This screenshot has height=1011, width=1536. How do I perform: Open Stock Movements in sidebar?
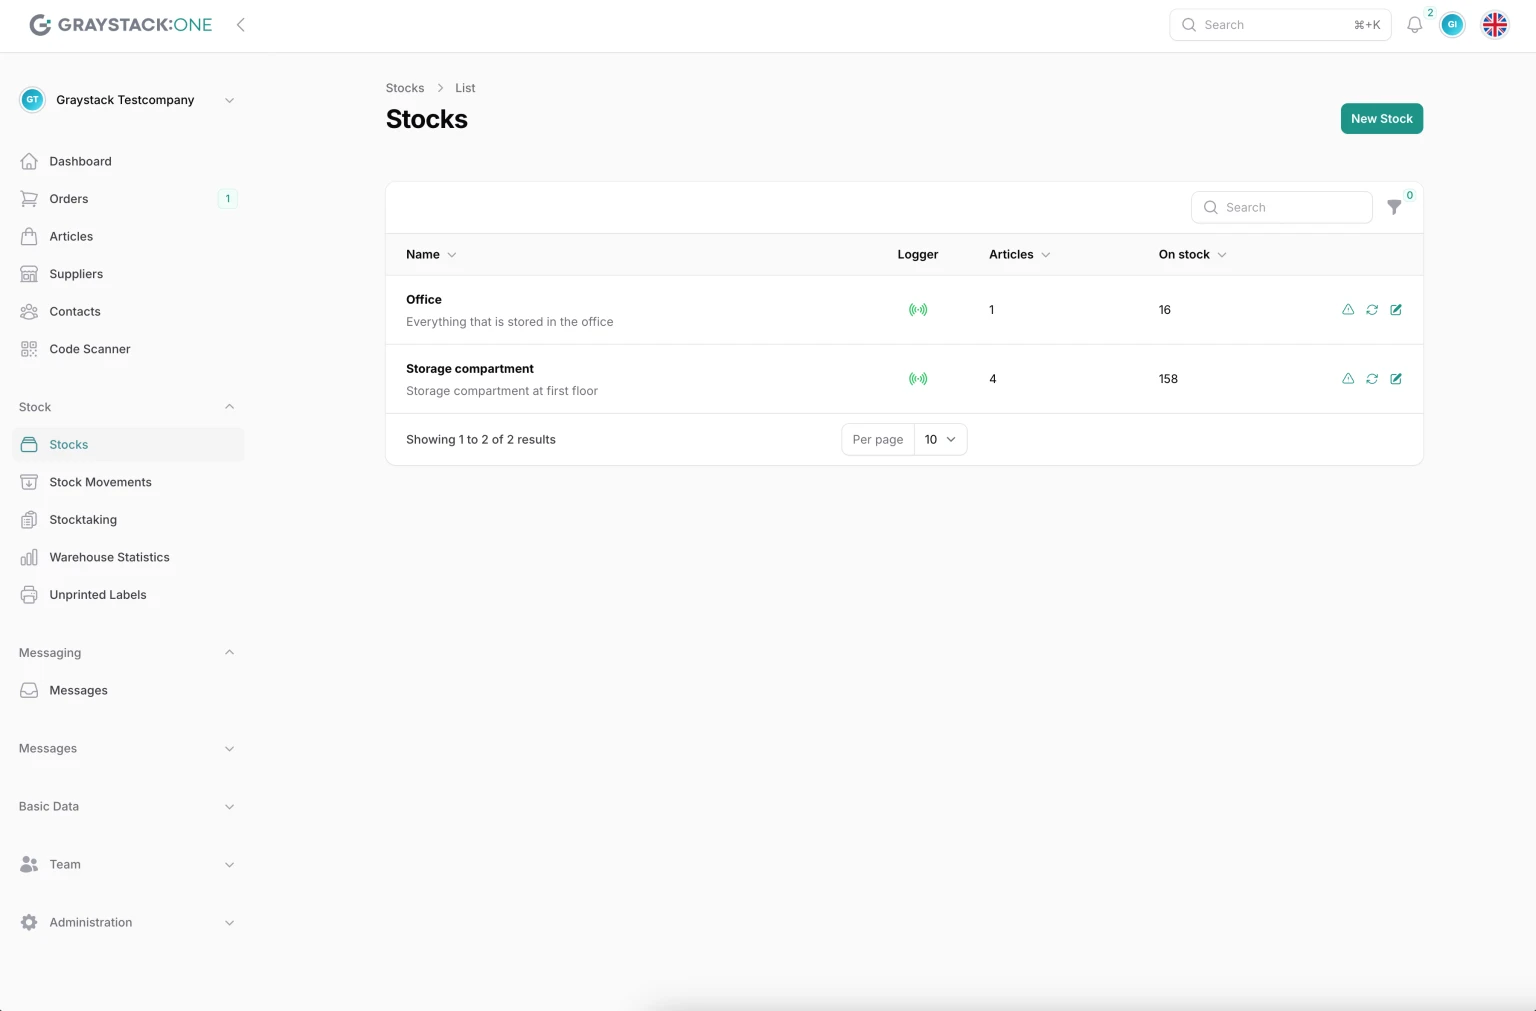coord(100,482)
